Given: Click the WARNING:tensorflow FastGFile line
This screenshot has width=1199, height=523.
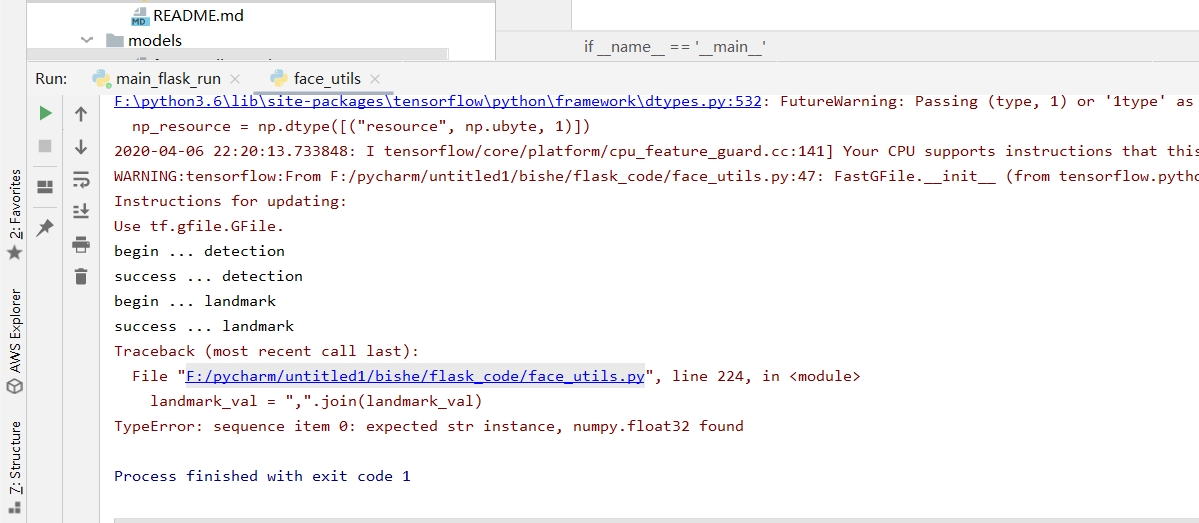Looking at the screenshot, I should click(x=656, y=177).
